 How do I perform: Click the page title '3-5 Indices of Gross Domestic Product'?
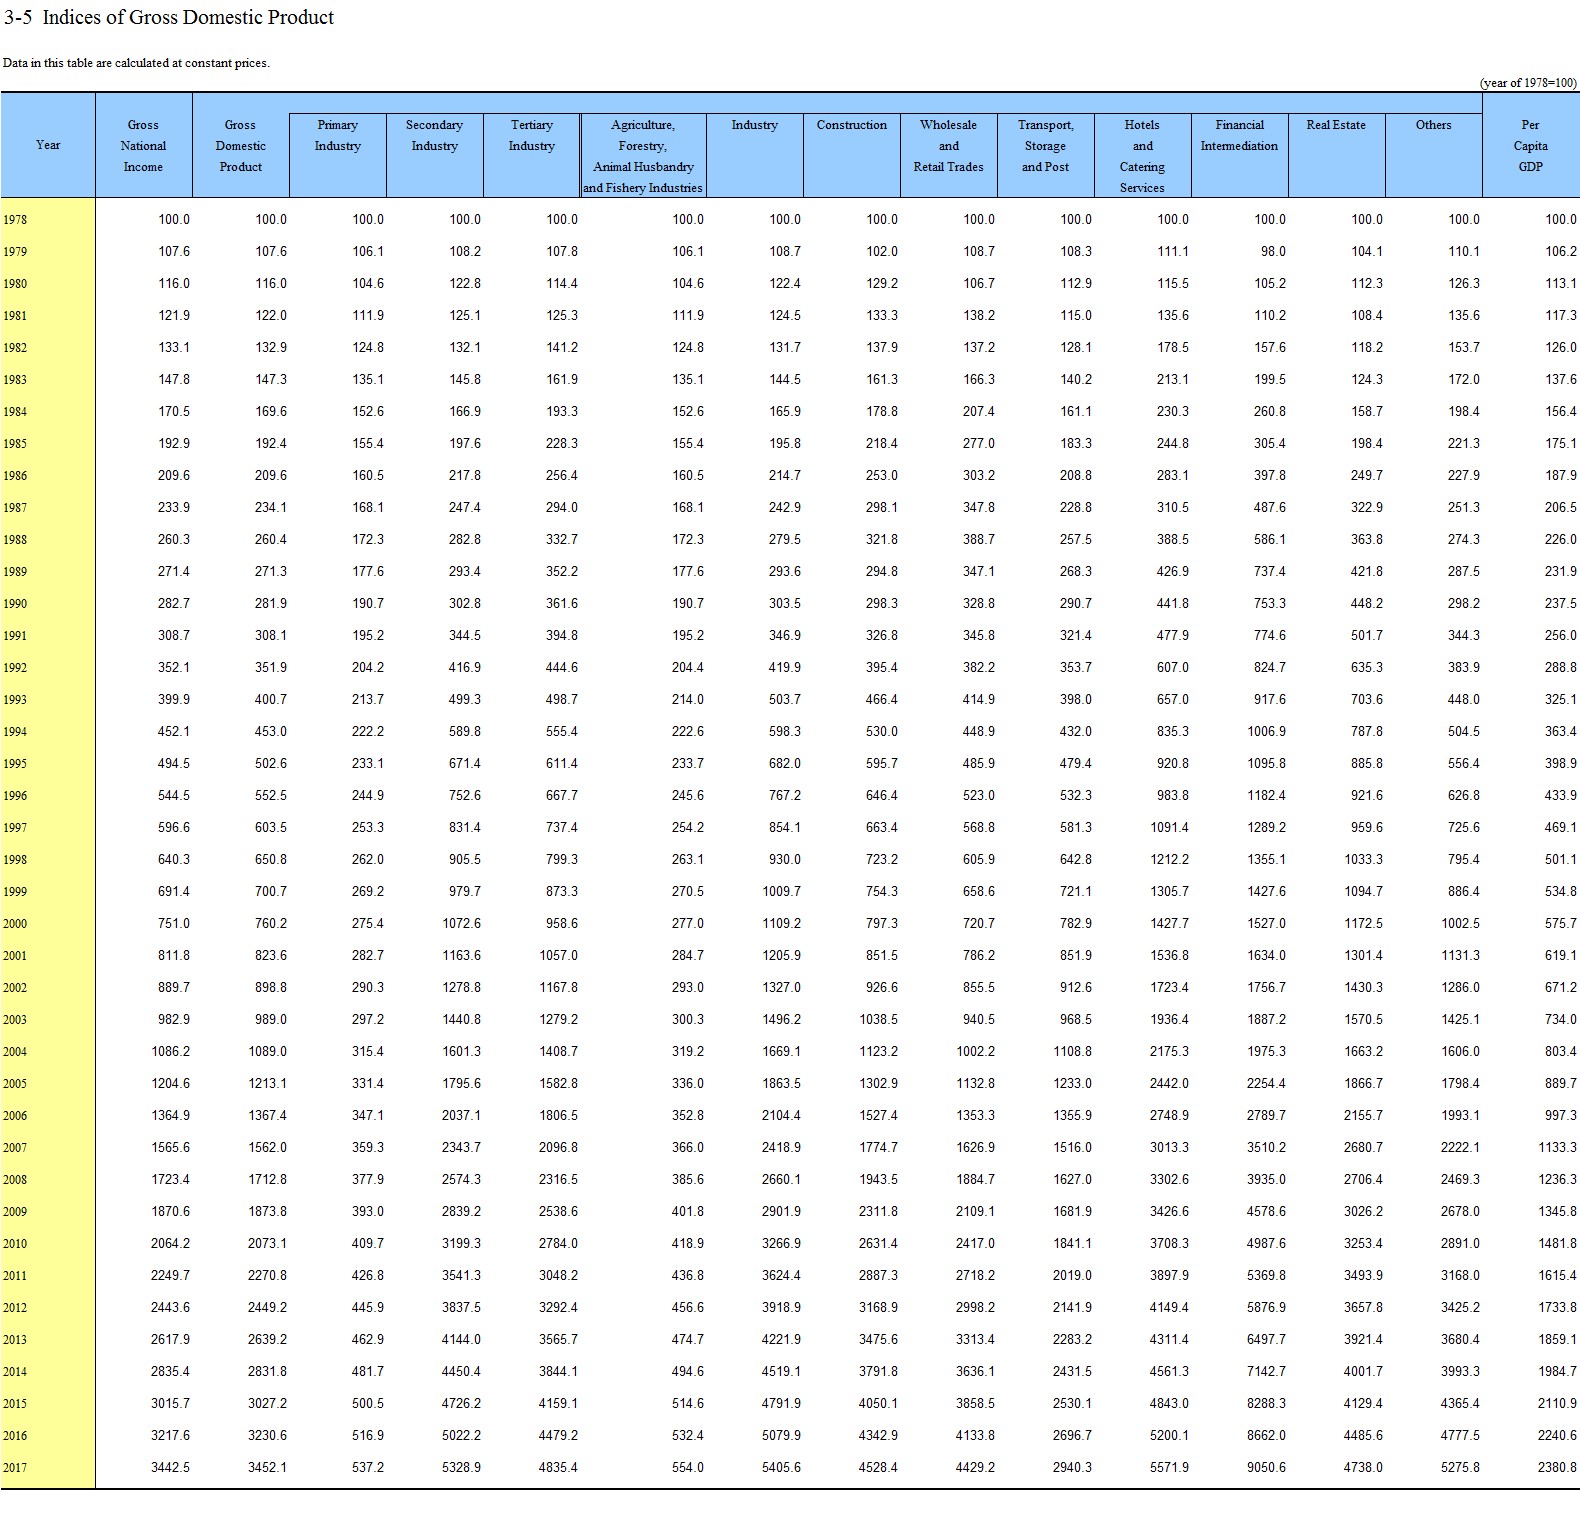tap(169, 17)
